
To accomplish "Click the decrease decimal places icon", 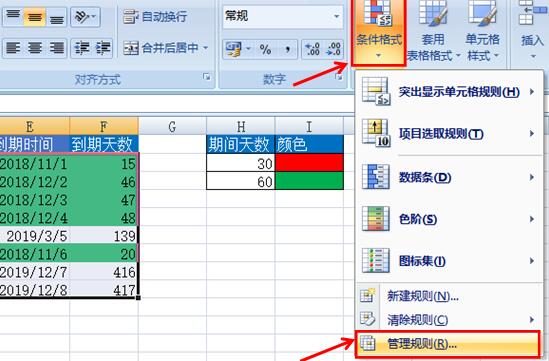I will [x=333, y=49].
